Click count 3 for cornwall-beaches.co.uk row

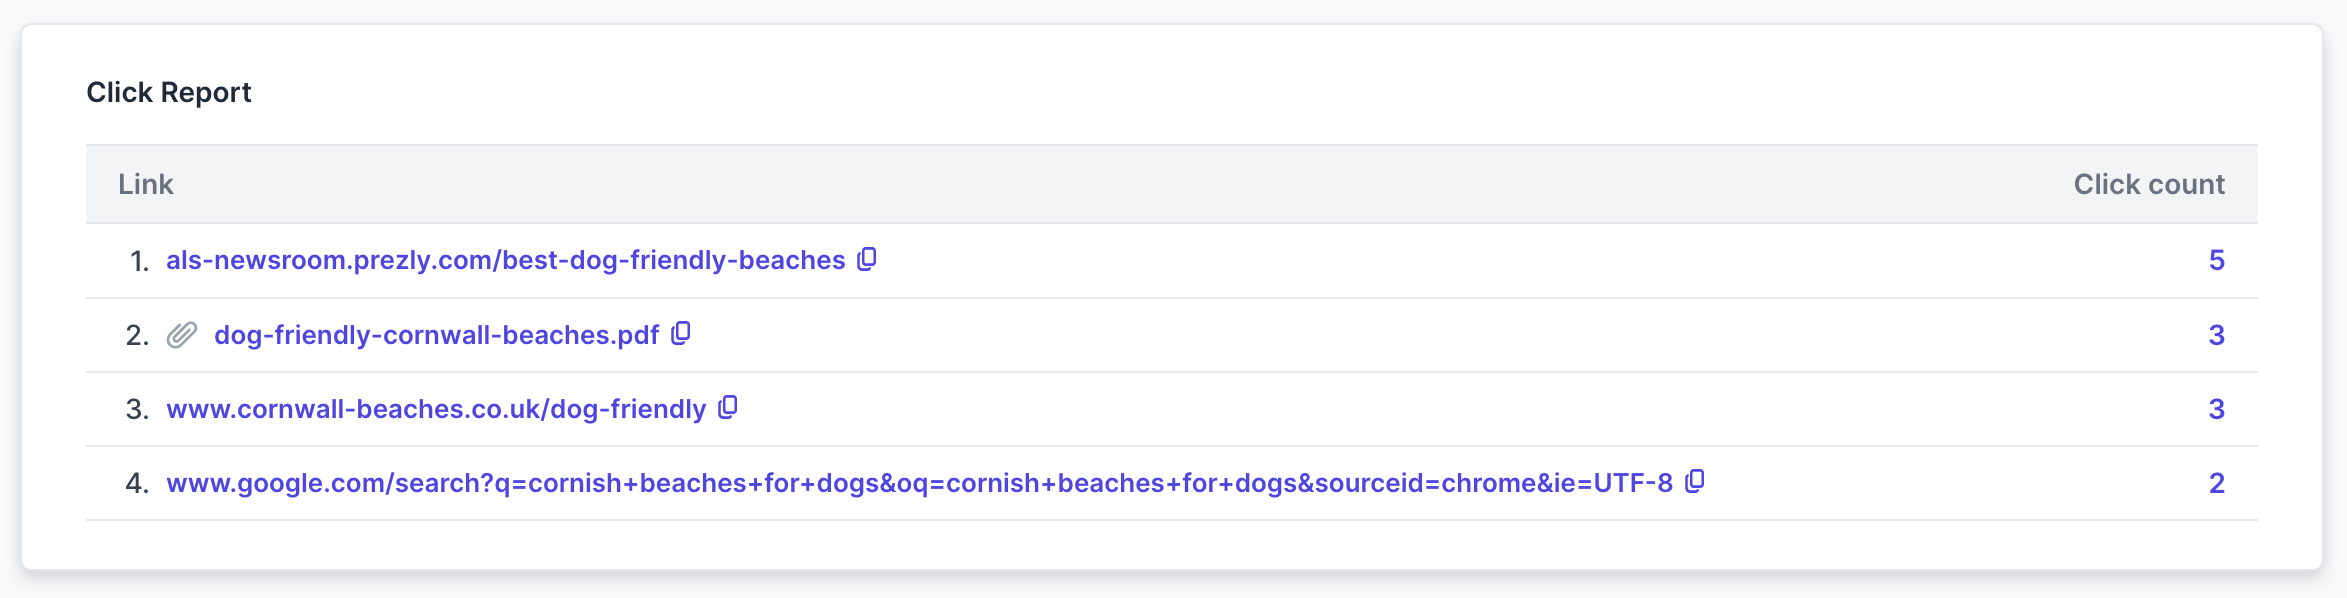2216,409
